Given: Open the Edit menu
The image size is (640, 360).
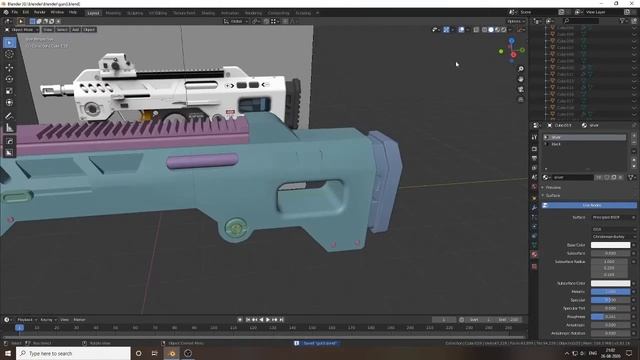Looking at the screenshot, I should point(26,13).
